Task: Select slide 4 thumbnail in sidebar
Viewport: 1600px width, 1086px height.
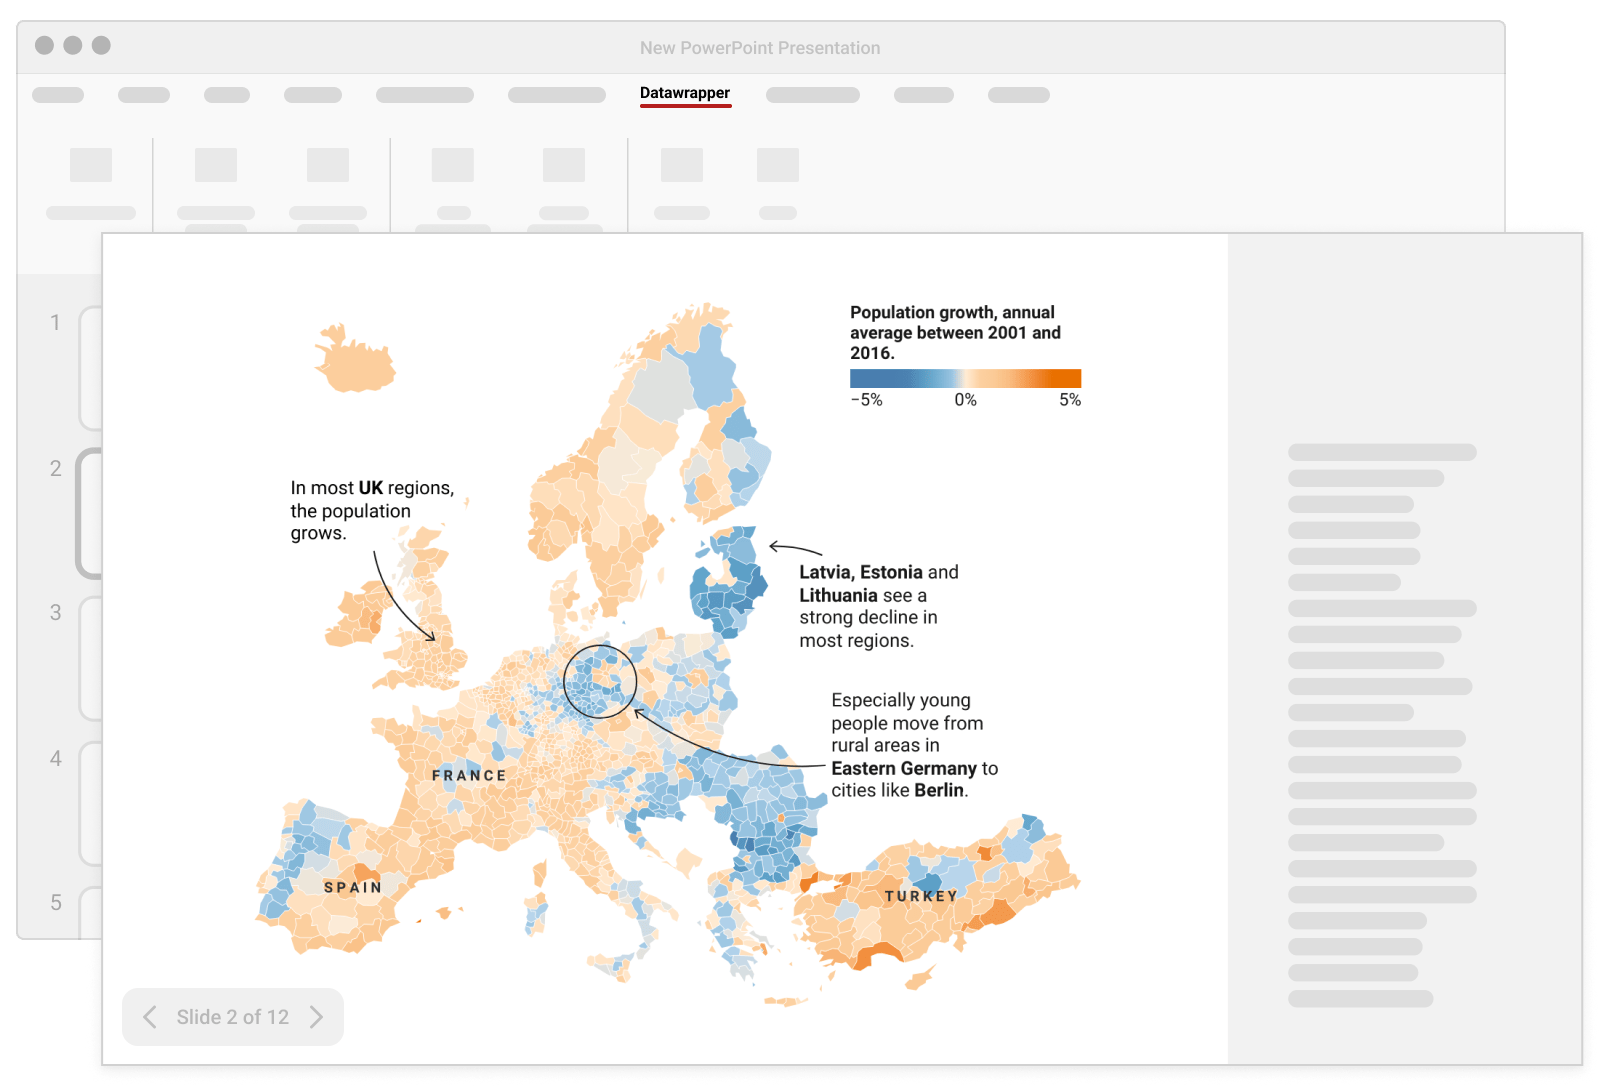Action: (90, 803)
